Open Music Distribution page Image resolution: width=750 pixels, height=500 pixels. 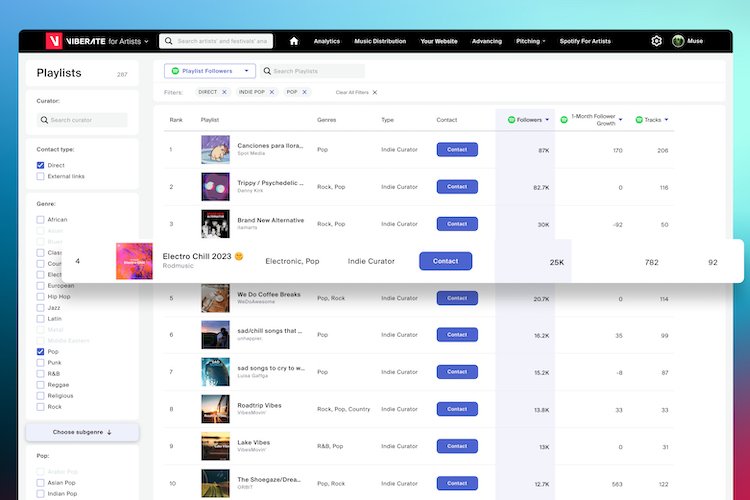click(380, 41)
